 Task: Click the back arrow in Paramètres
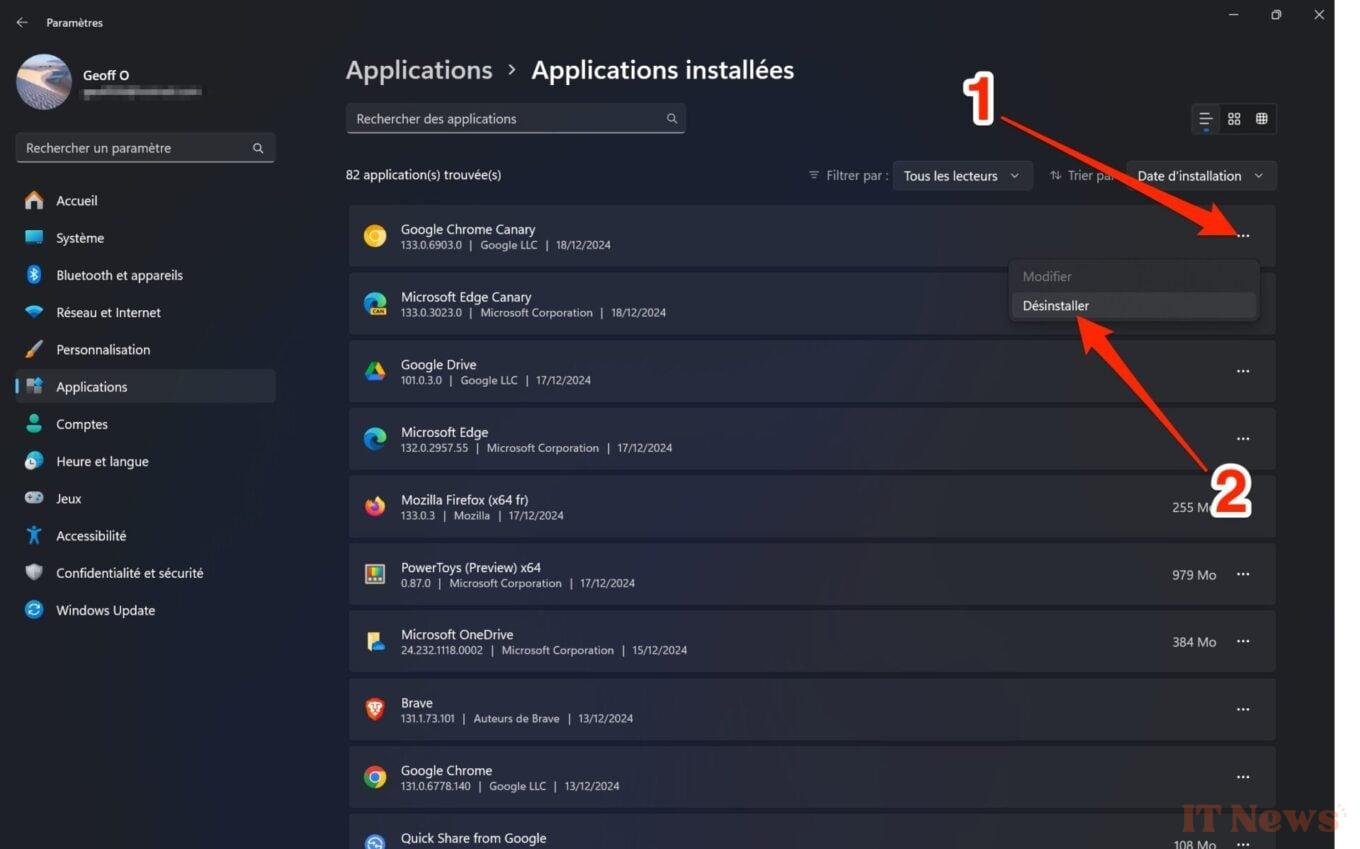pyautogui.click(x=22, y=22)
